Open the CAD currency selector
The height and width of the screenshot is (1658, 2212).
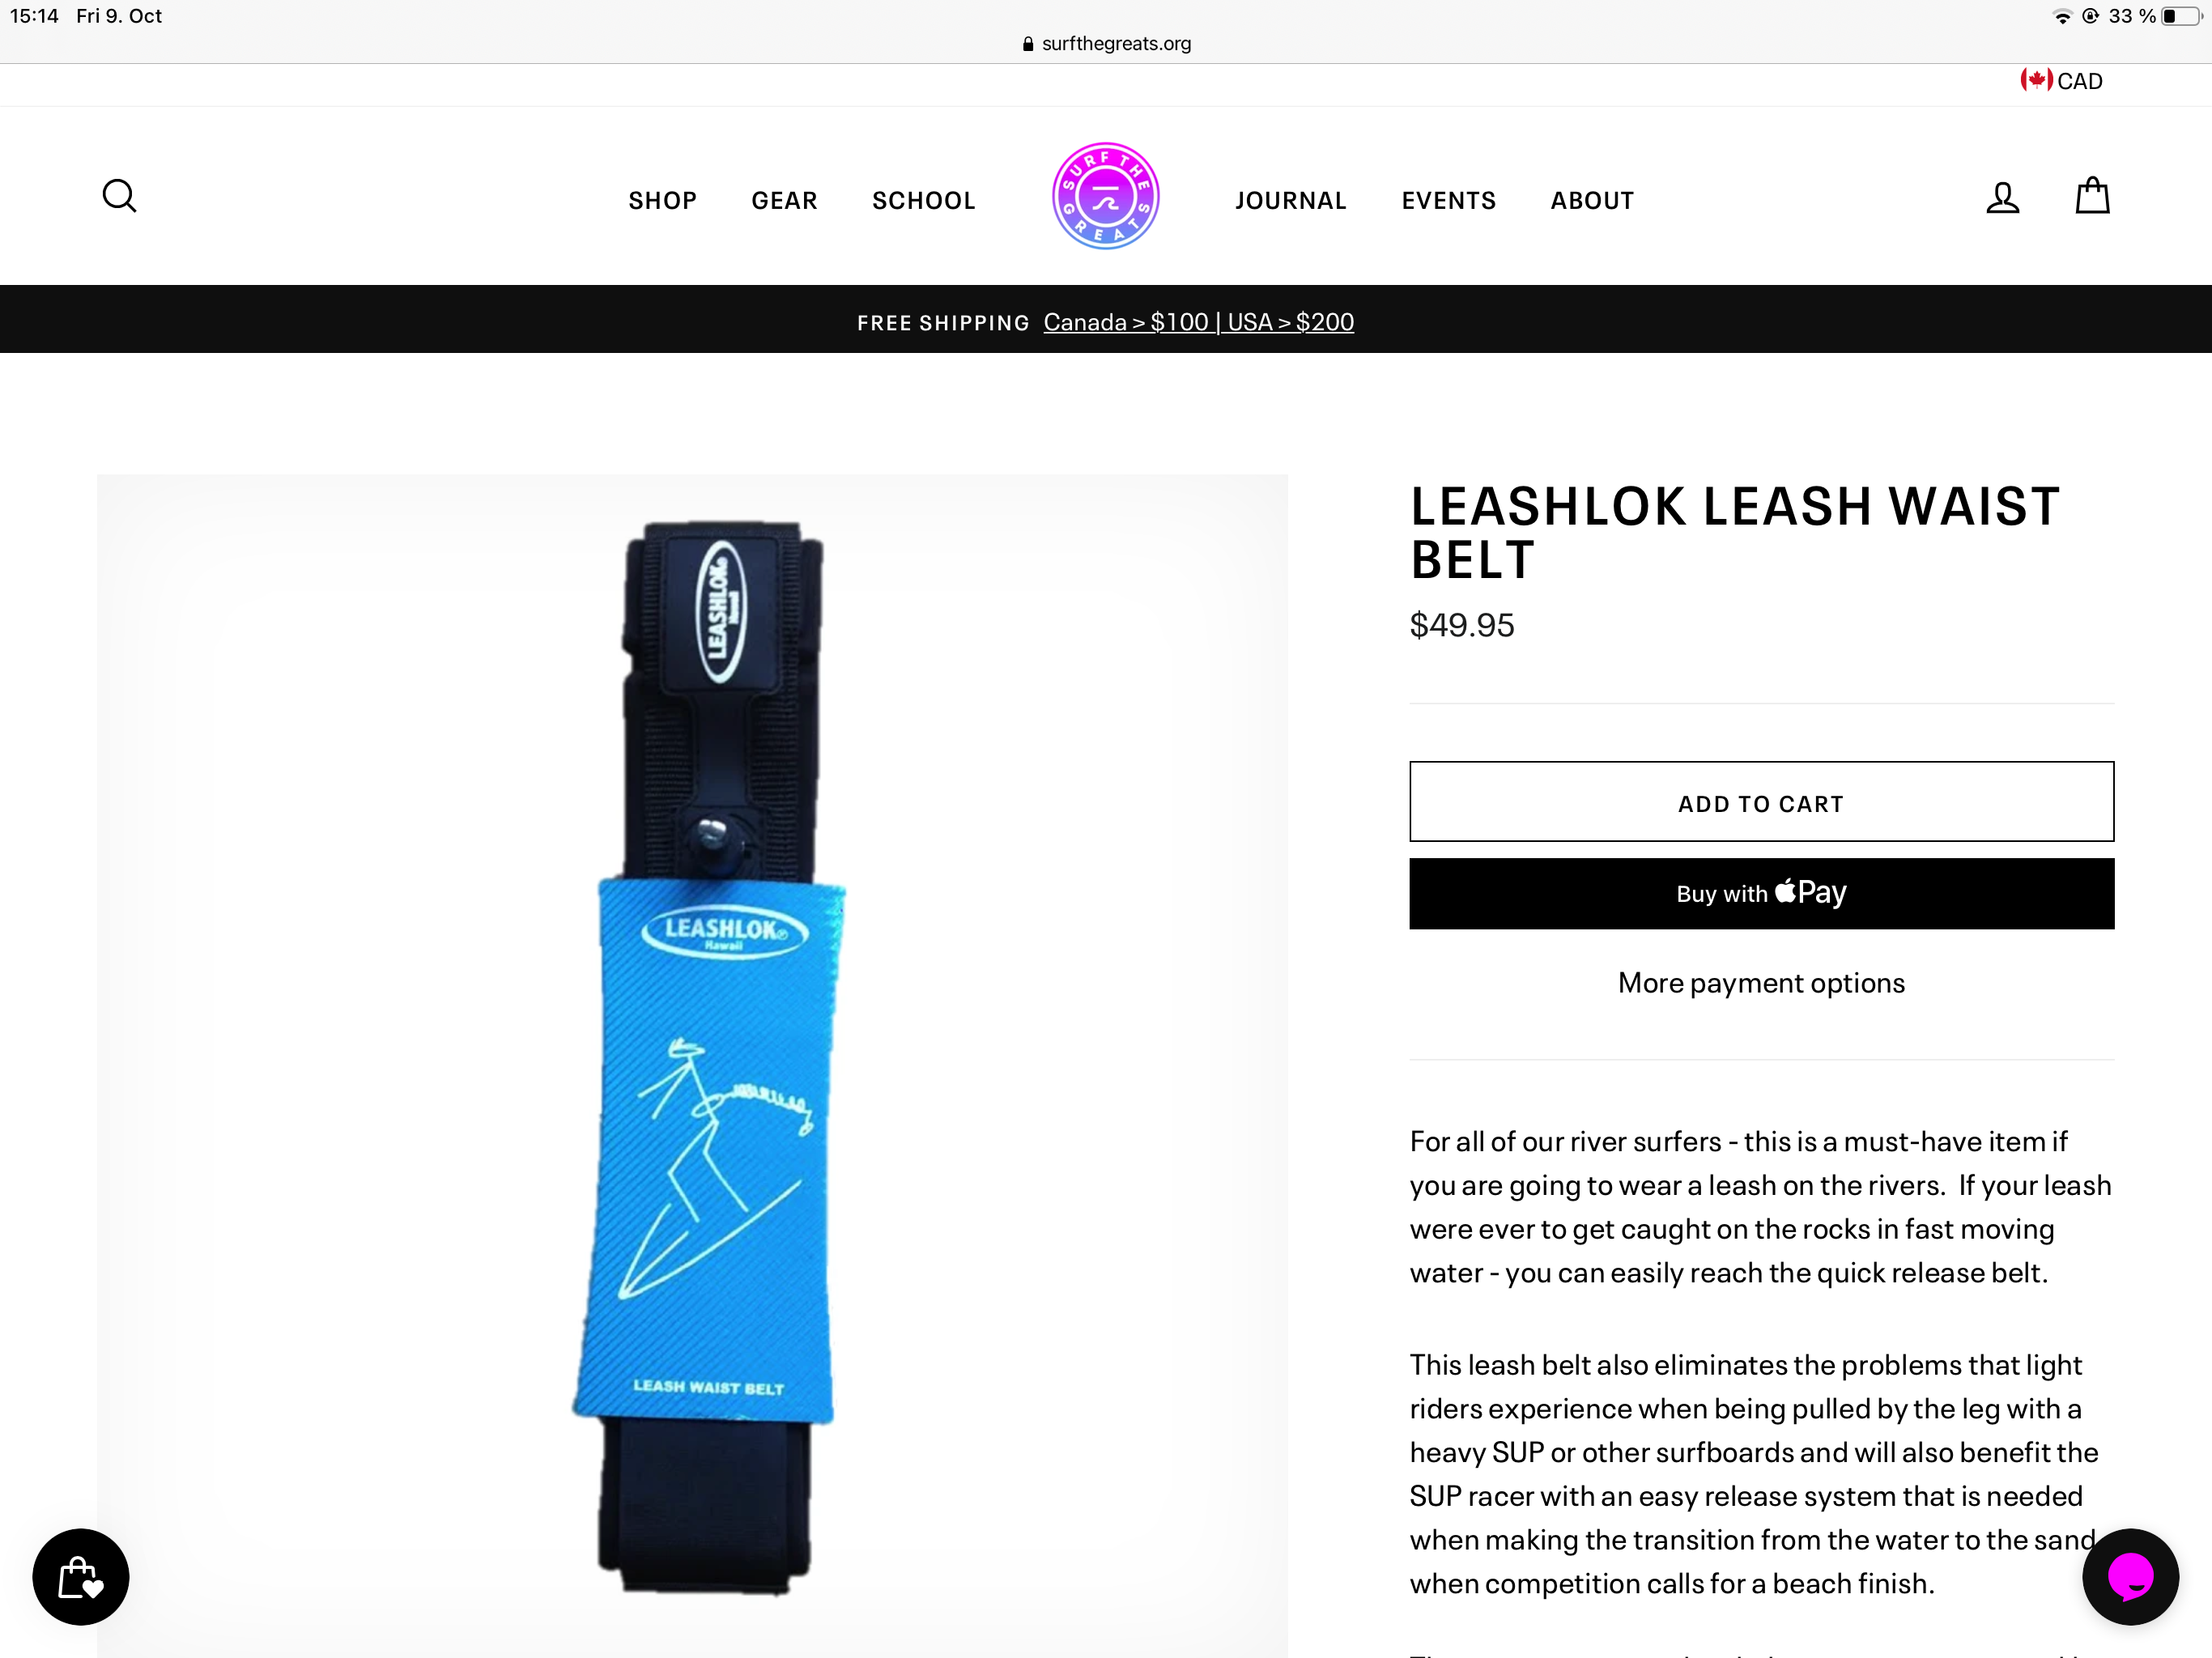(2061, 81)
